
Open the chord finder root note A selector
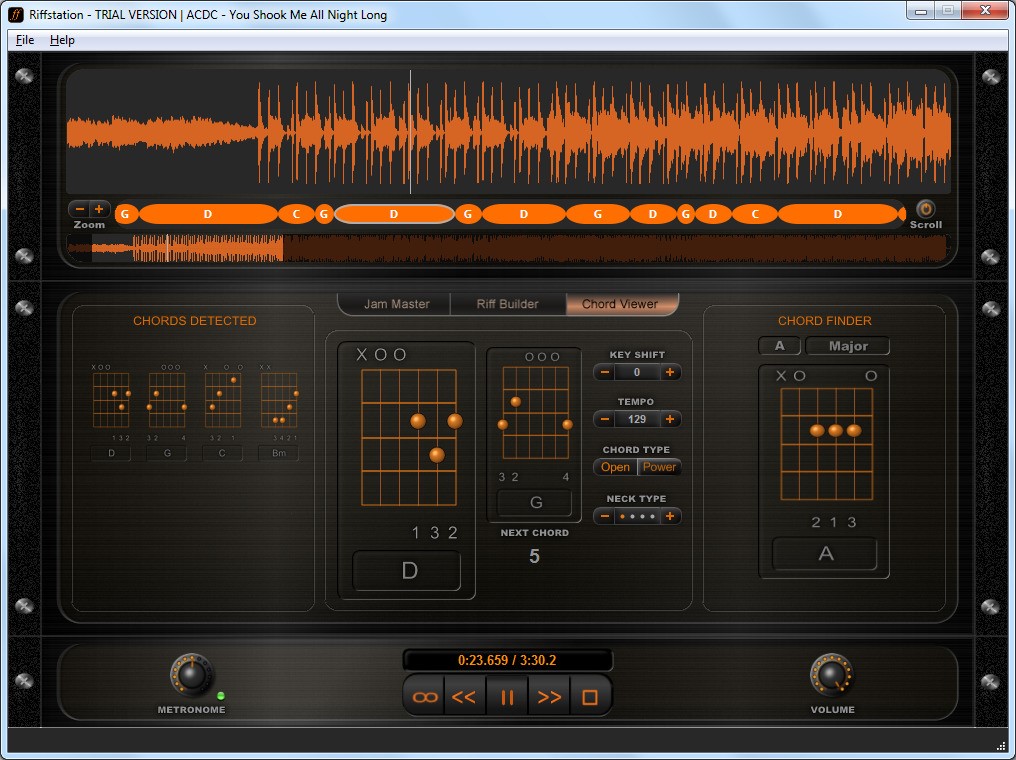(779, 346)
